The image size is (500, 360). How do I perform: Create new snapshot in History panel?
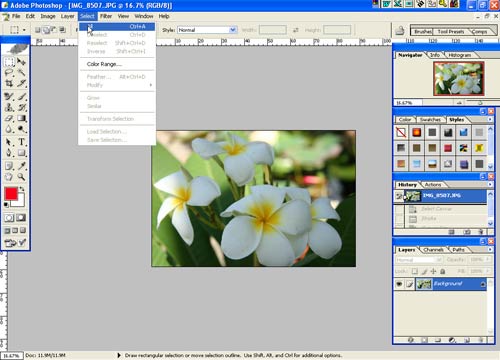[x=467, y=232]
